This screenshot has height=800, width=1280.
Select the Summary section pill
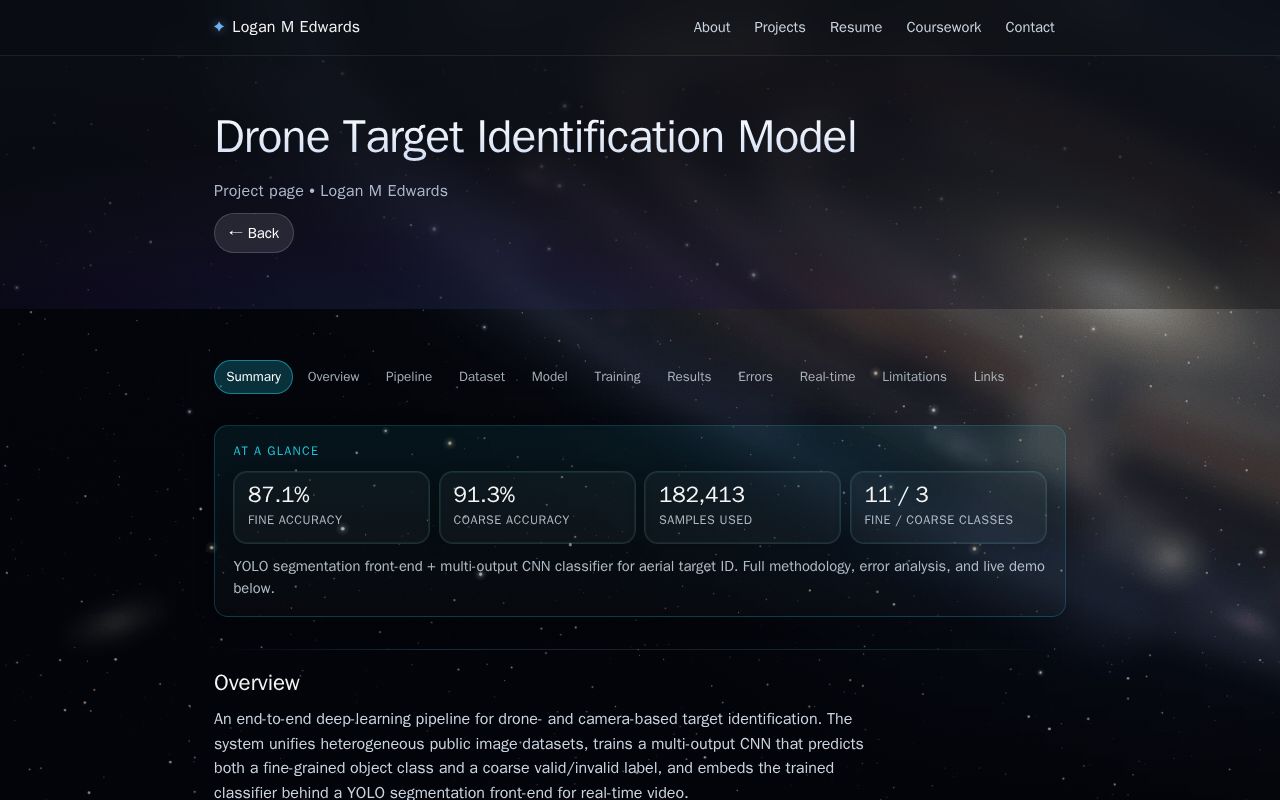point(253,377)
